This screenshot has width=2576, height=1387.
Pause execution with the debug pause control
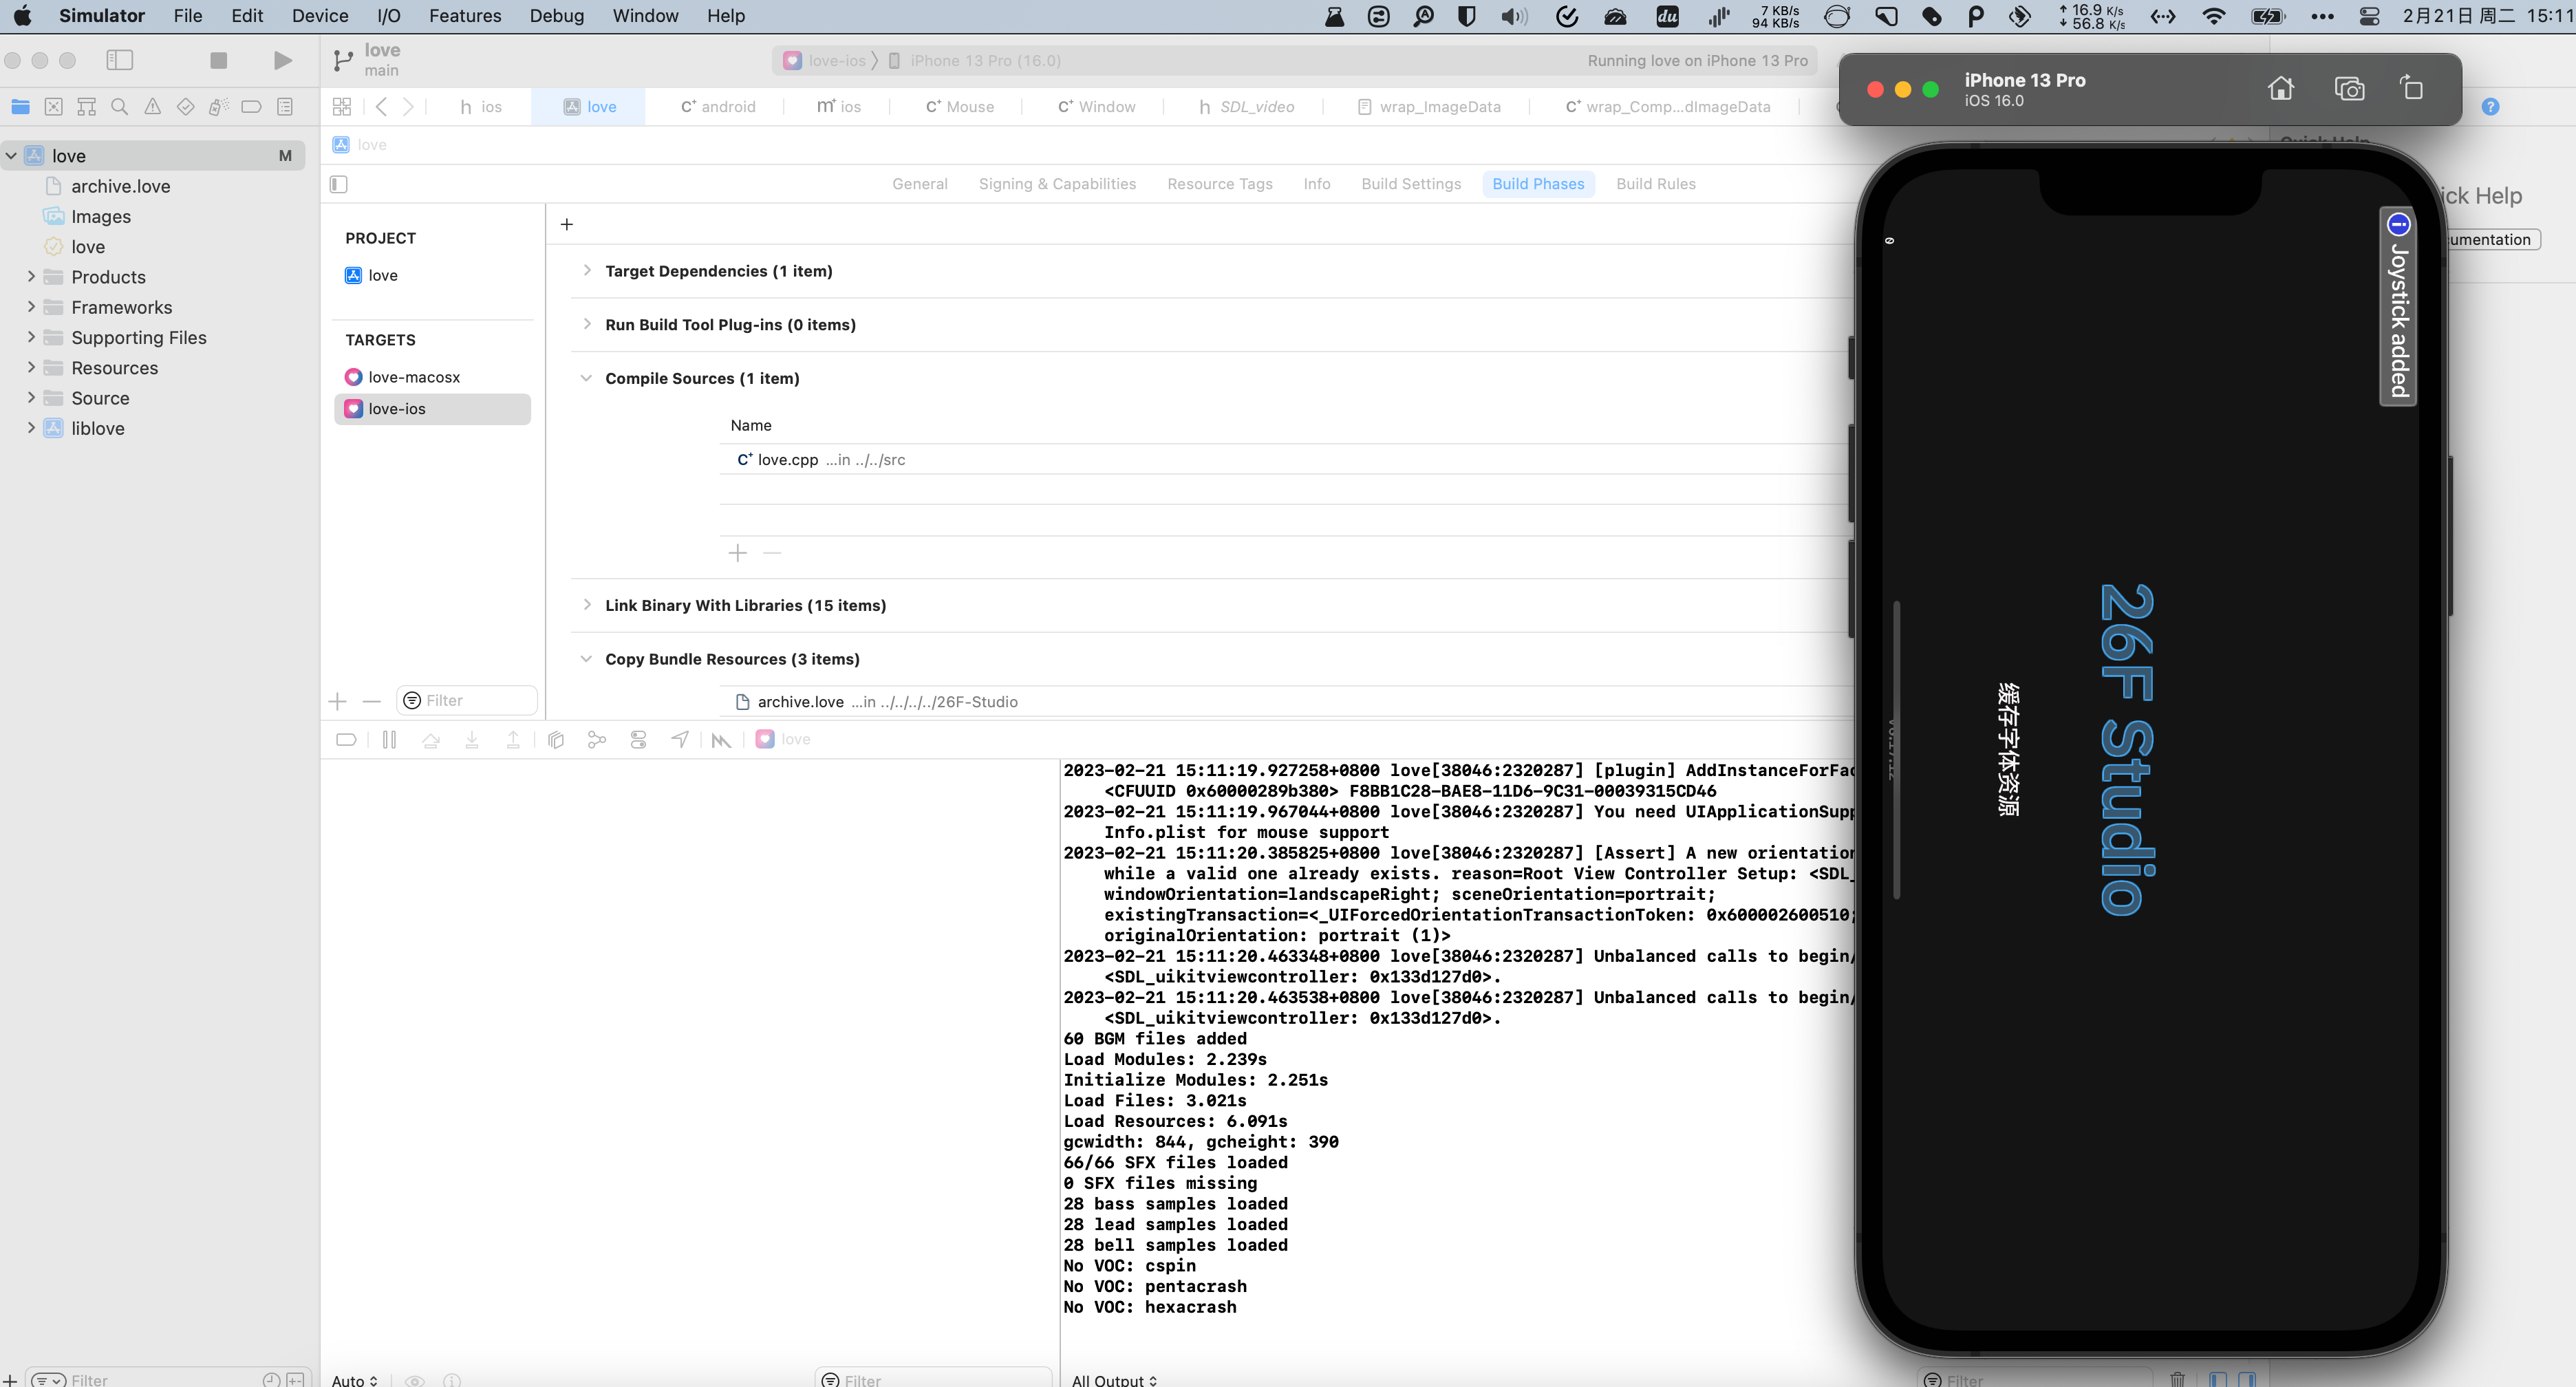pyautogui.click(x=390, y=739)
